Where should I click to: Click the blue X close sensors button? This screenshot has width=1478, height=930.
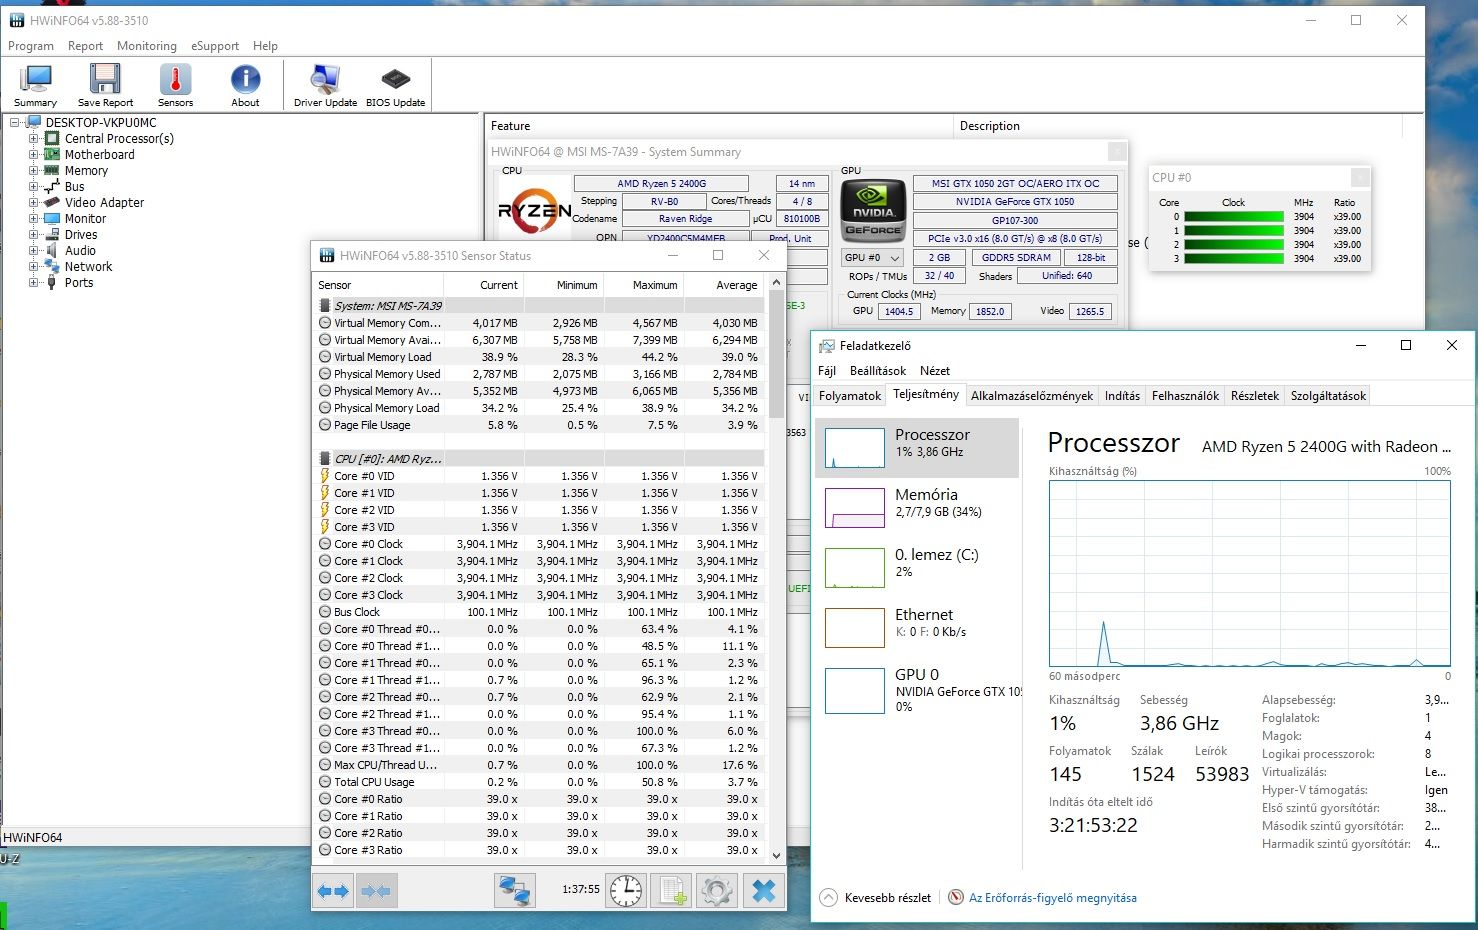(763, 890)
